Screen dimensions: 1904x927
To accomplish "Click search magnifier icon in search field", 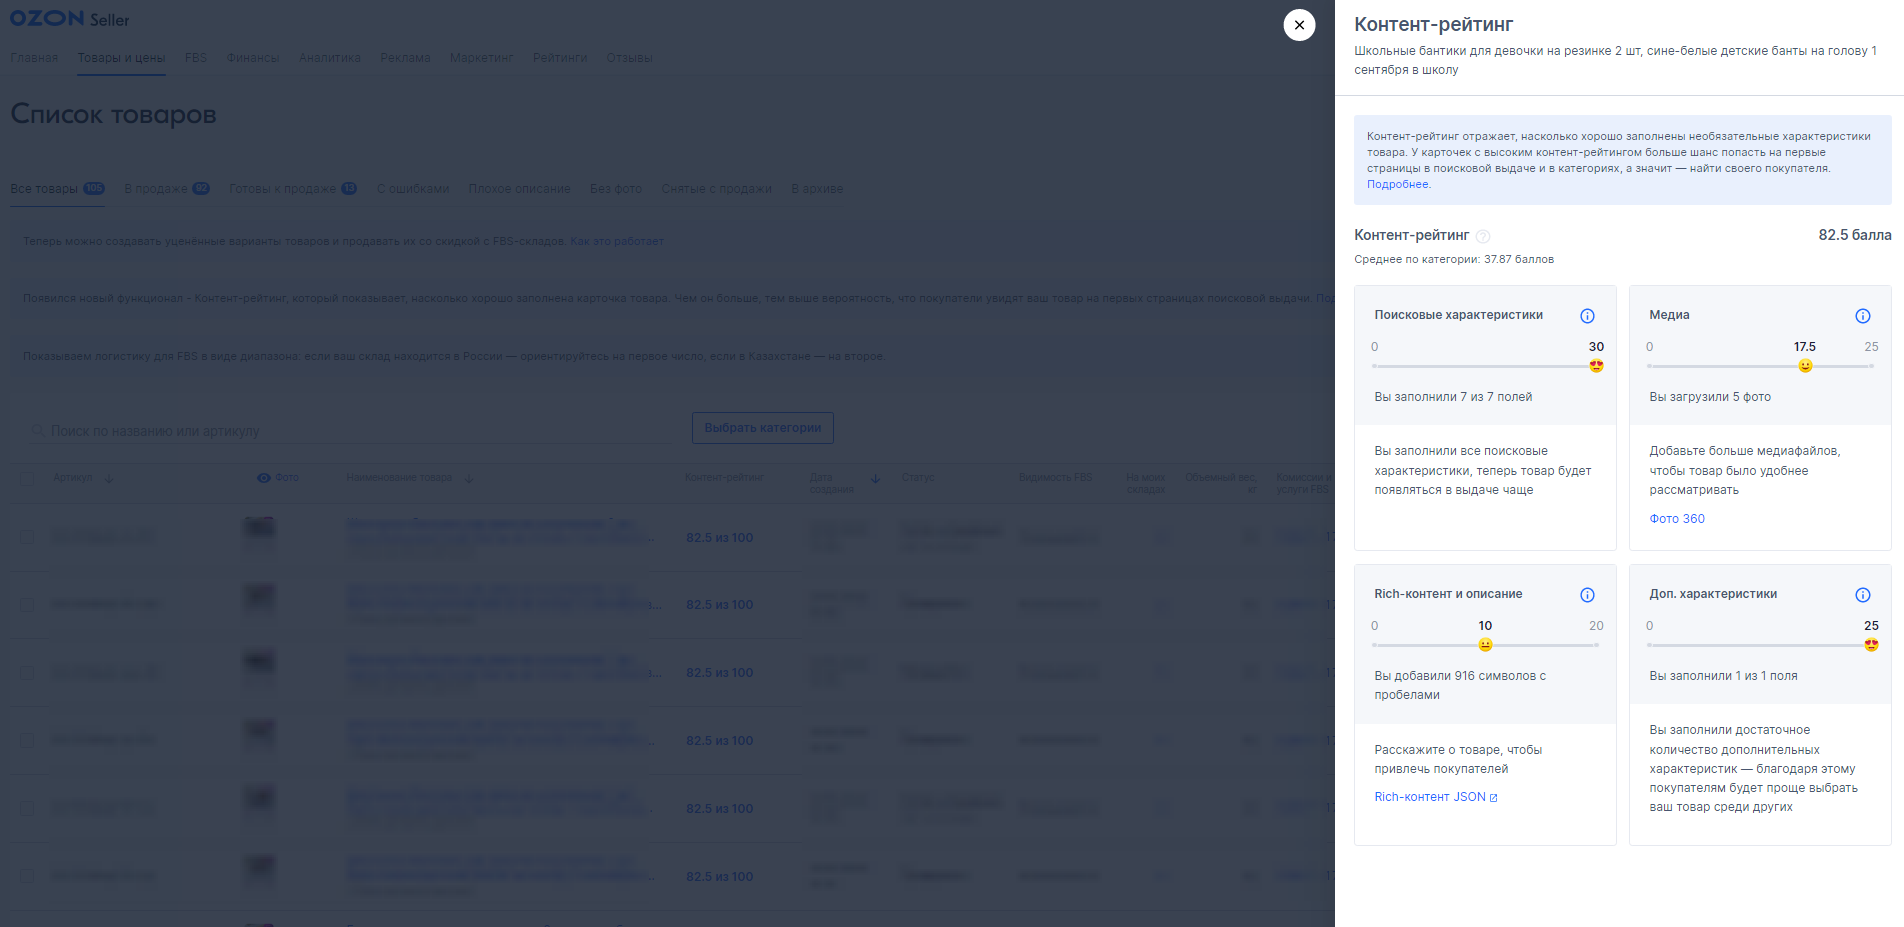I will point(38,431).
